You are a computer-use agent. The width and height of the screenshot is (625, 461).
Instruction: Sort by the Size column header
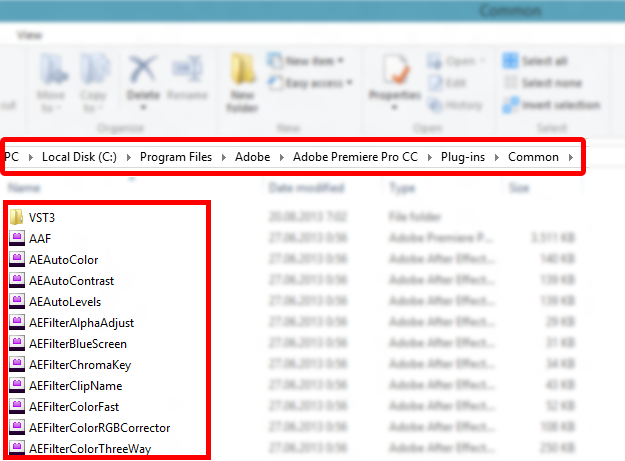coord(519,188)
